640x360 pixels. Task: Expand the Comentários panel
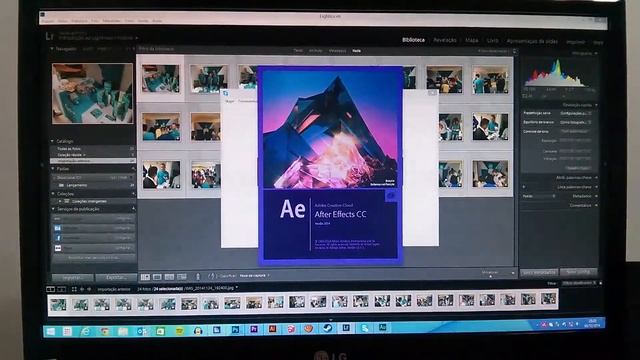click(596, 206)
